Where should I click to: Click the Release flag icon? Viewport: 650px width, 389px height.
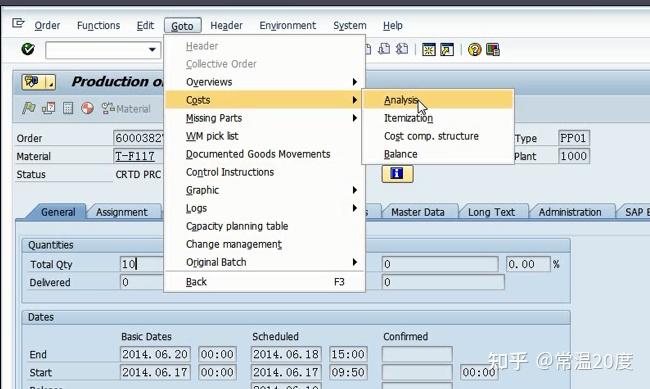click(x=29, y=108)
